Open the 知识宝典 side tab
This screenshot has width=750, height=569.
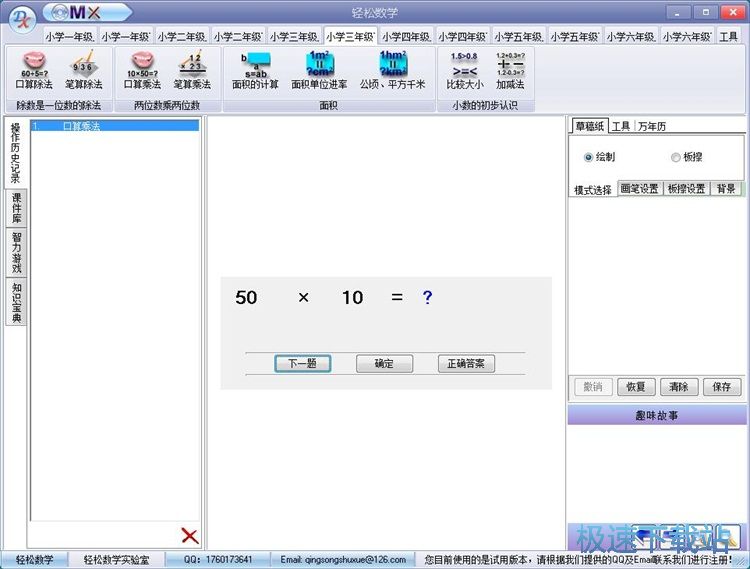(x=16, y=302)
